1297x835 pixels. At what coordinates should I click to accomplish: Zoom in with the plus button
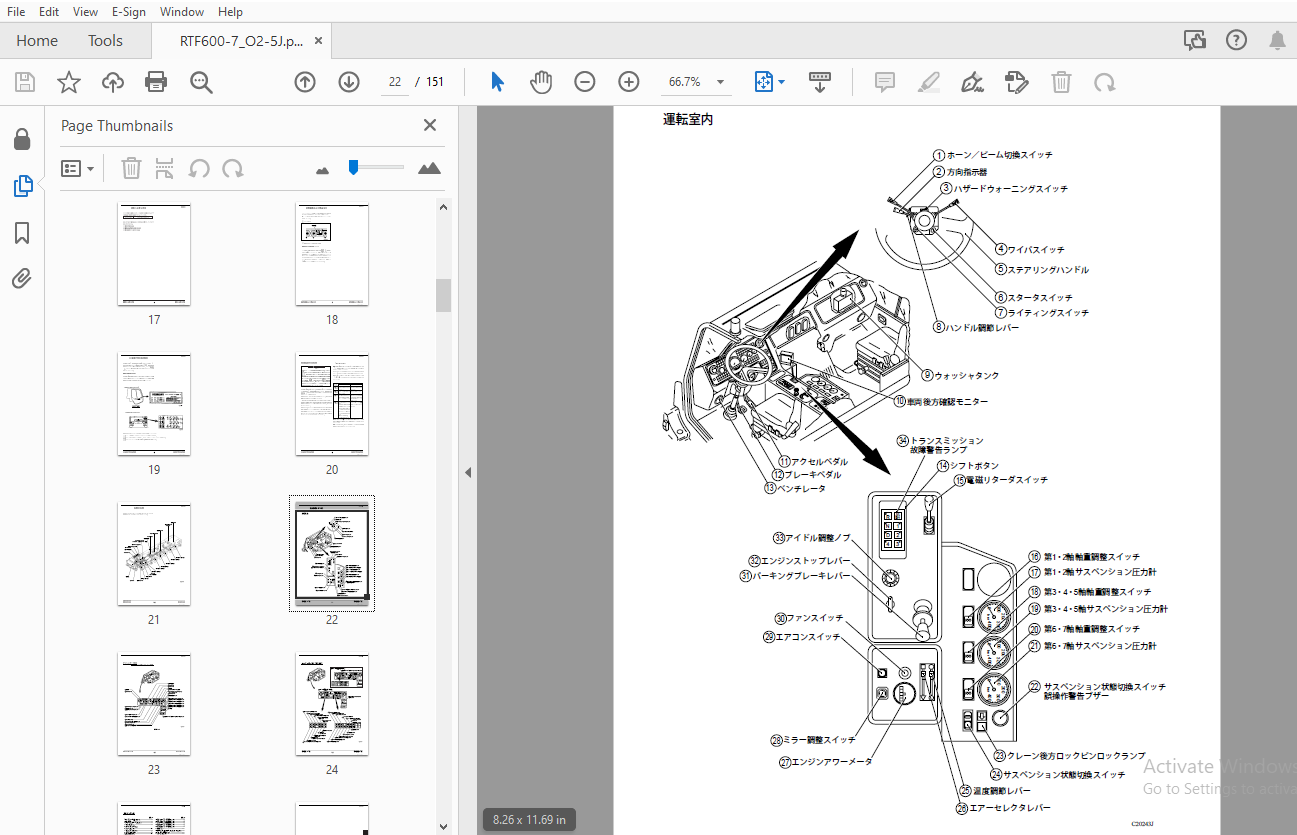(629, 82)
